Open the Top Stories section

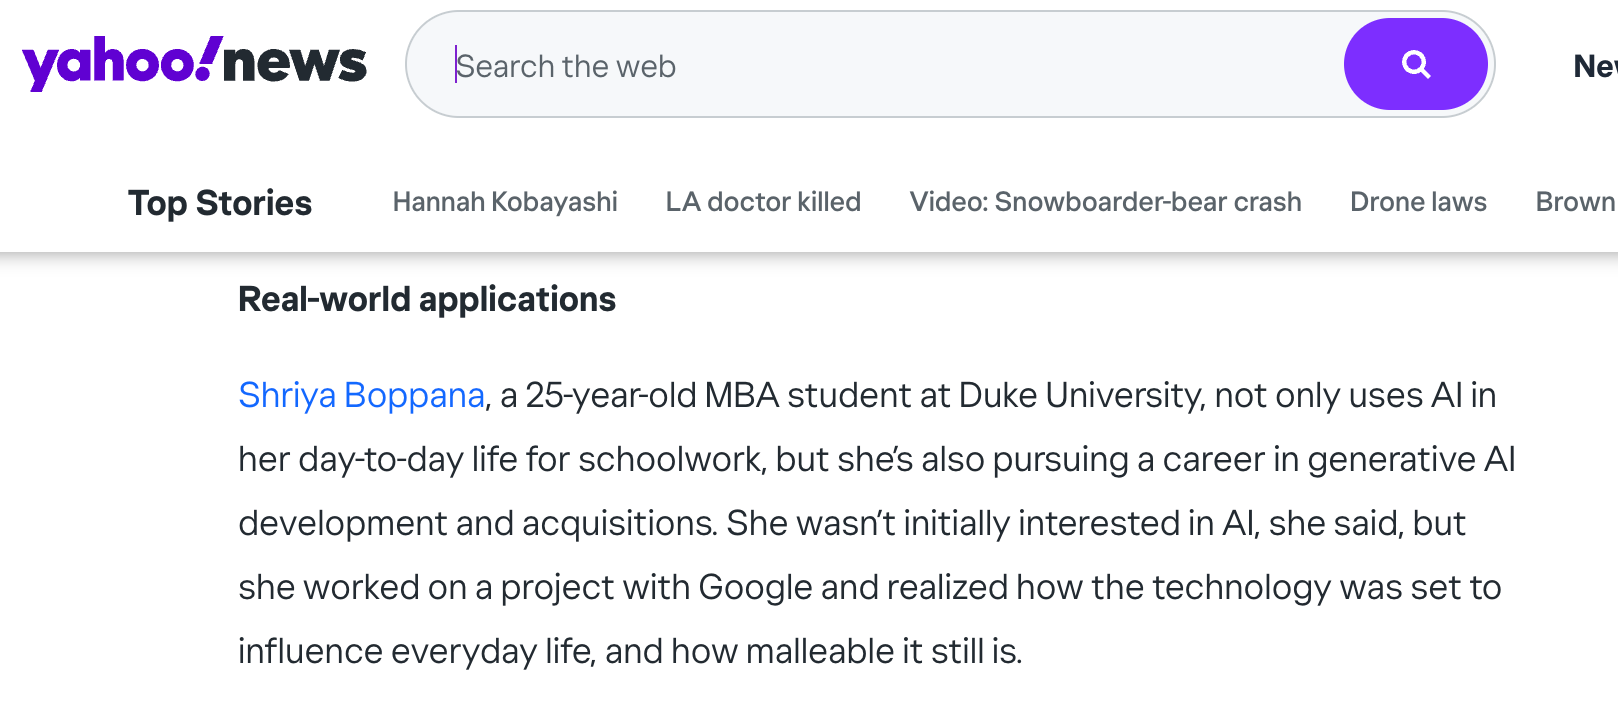click(220, 203)
